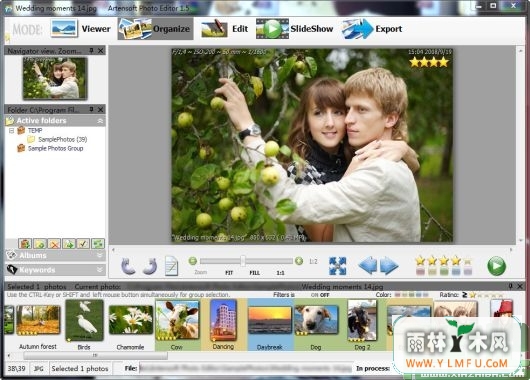Apply the blue color label below the stars
Viewport: 530px width, 380px height.
[x=456, y=271]
